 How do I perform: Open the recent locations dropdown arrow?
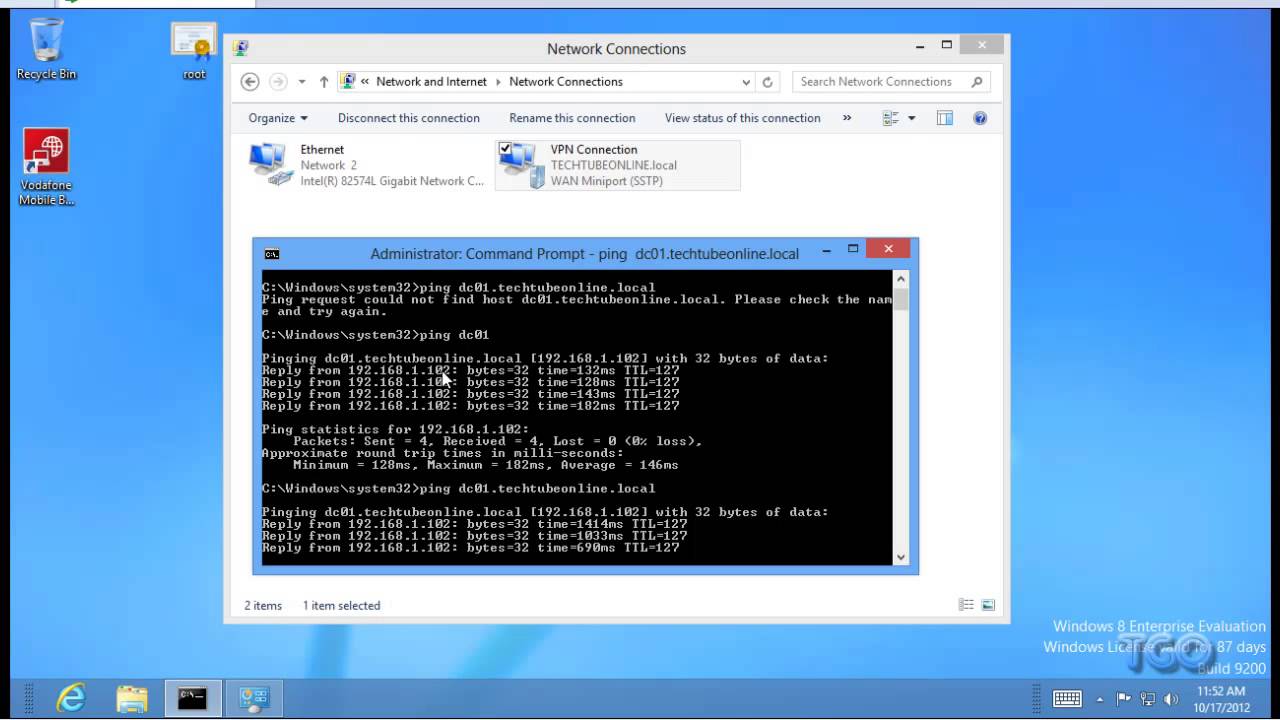click(x=302, y=82)
